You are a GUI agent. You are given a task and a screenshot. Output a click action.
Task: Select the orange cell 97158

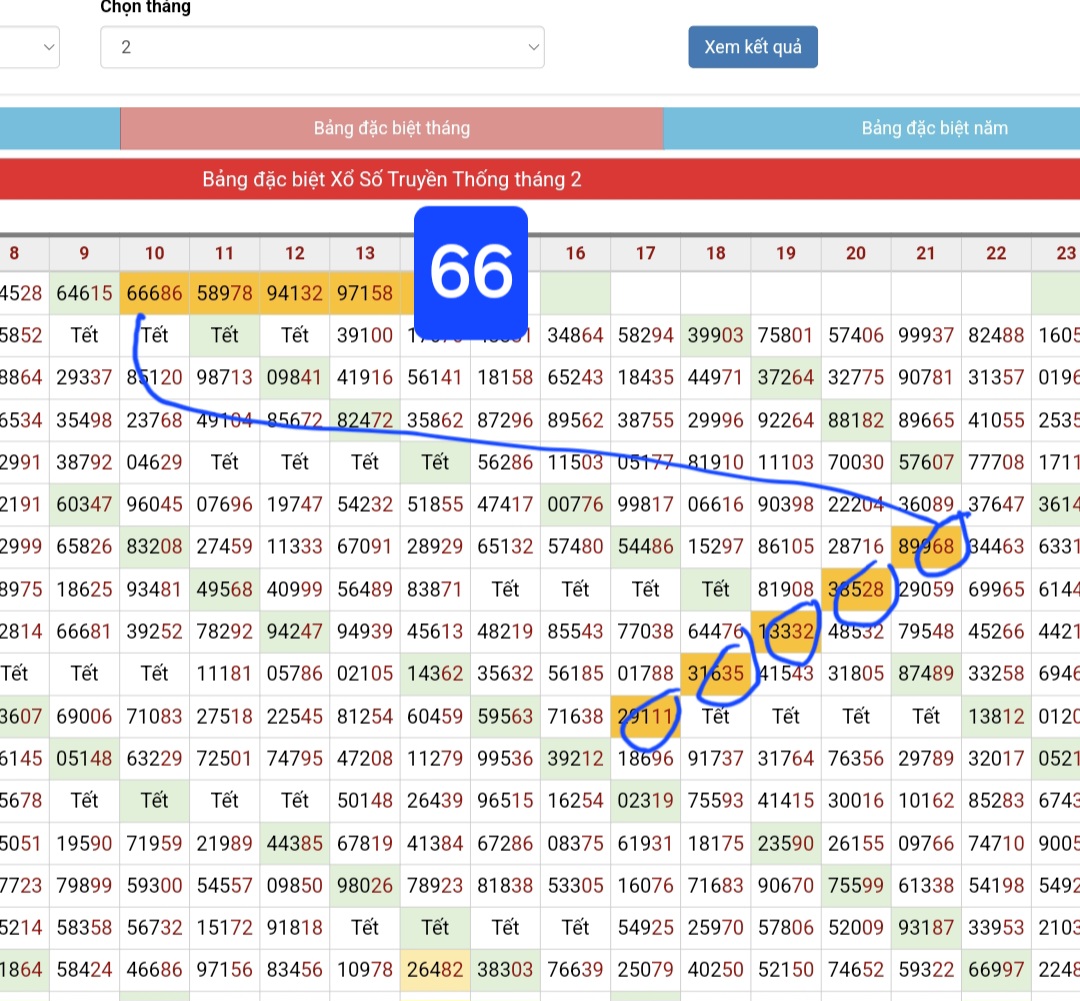click(x=365, y=293)
